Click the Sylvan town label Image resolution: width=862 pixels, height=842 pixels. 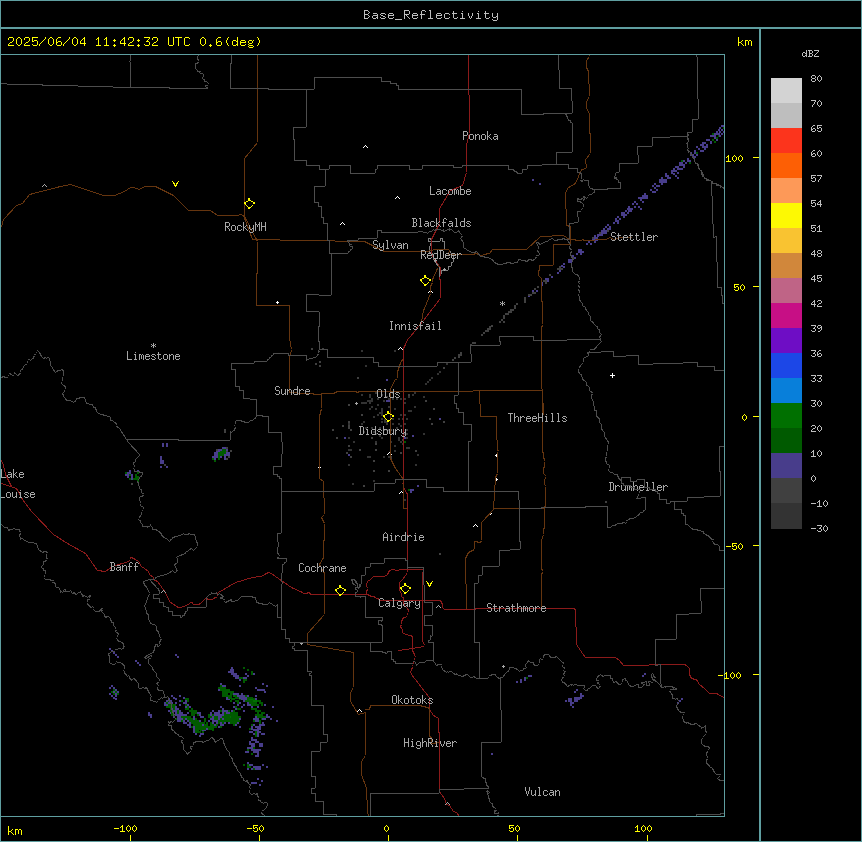tap(390, 245)
